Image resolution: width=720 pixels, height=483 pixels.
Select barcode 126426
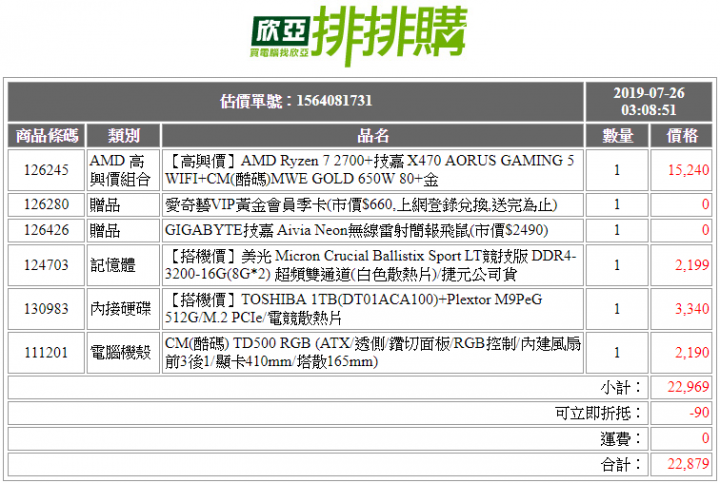coord(46,230)
